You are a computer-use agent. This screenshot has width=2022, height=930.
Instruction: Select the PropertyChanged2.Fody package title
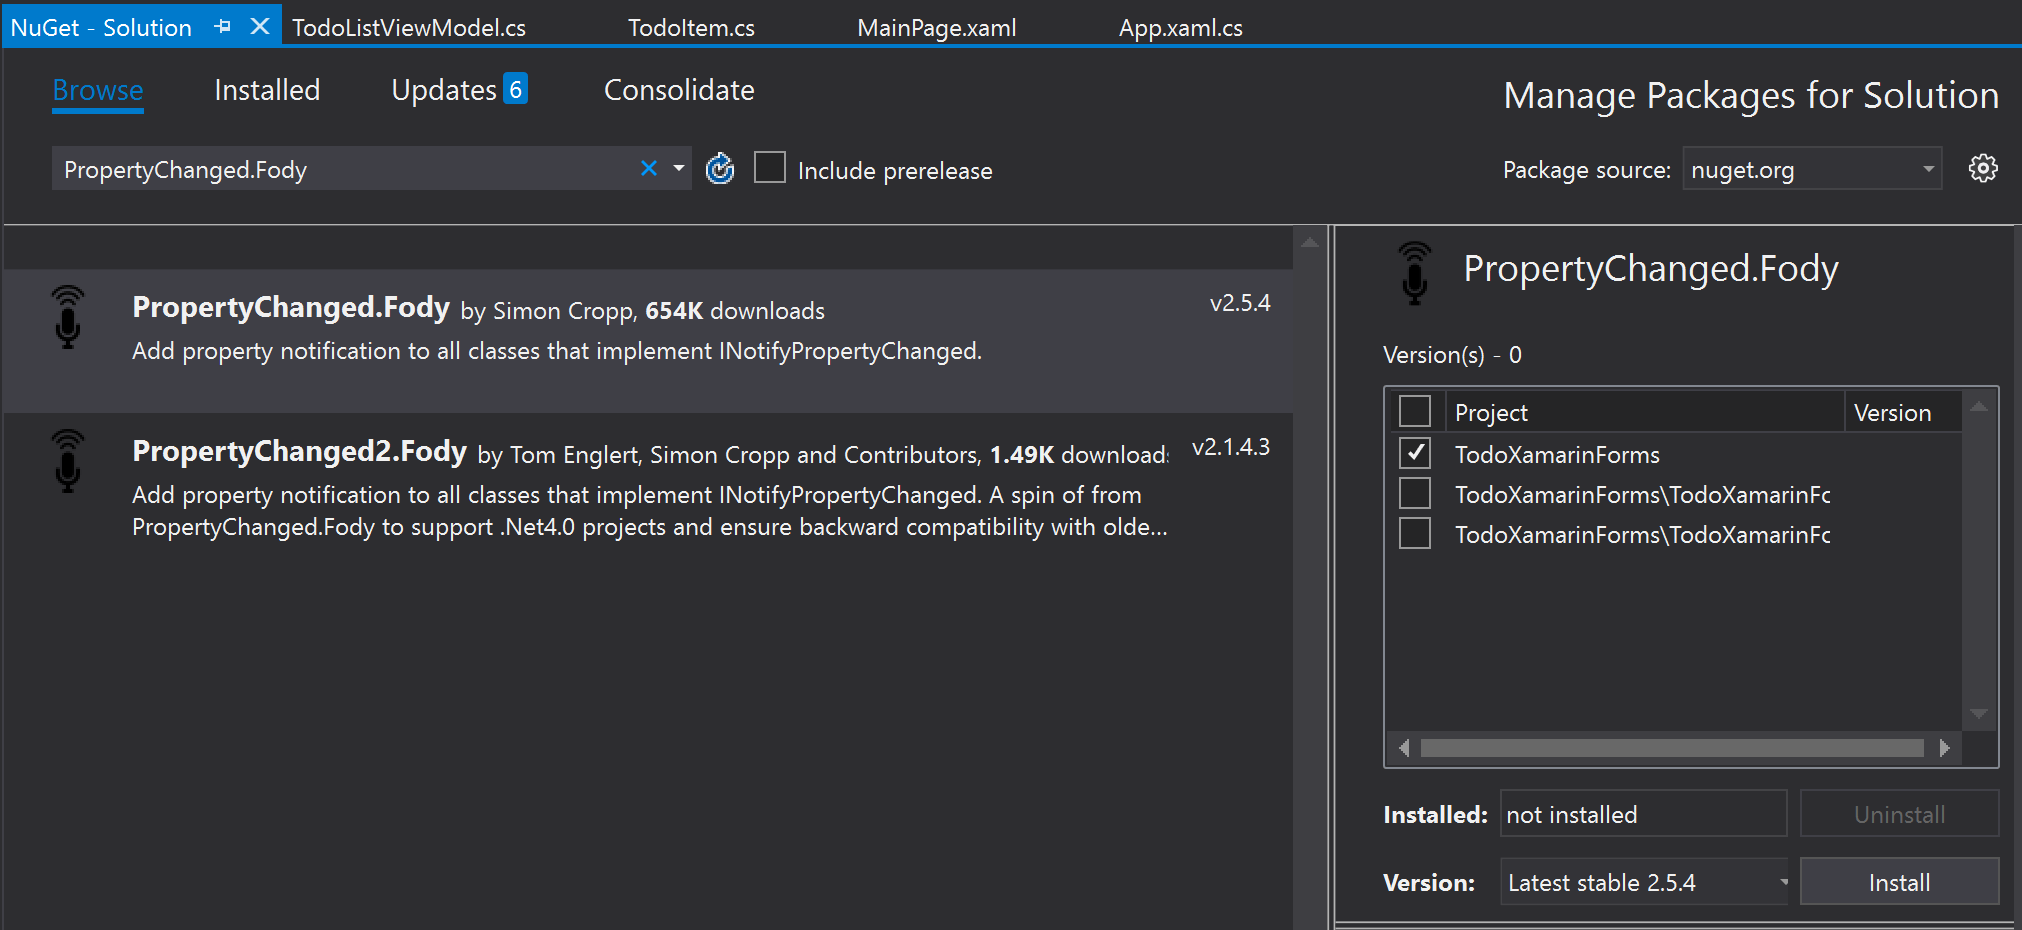[299, 451]
